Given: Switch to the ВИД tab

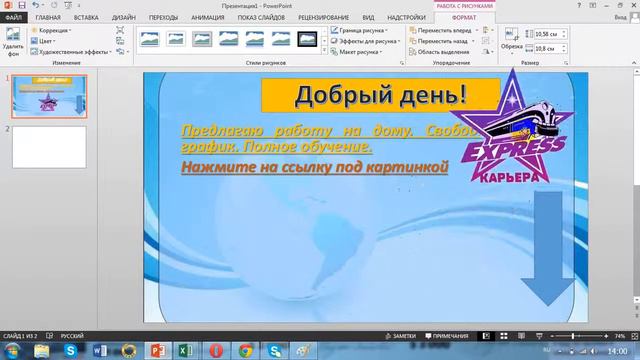Looking at the screenshot, I should click(368, 18).
